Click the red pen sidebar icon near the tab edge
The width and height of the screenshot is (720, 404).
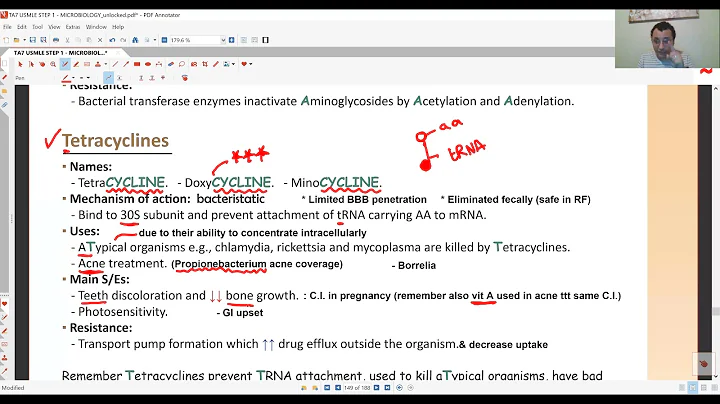tap(5, 77)
